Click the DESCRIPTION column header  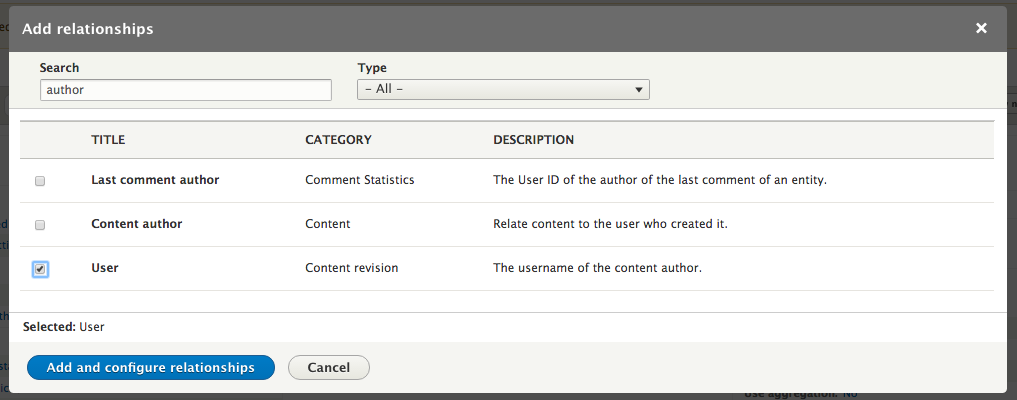coord(533,140)
